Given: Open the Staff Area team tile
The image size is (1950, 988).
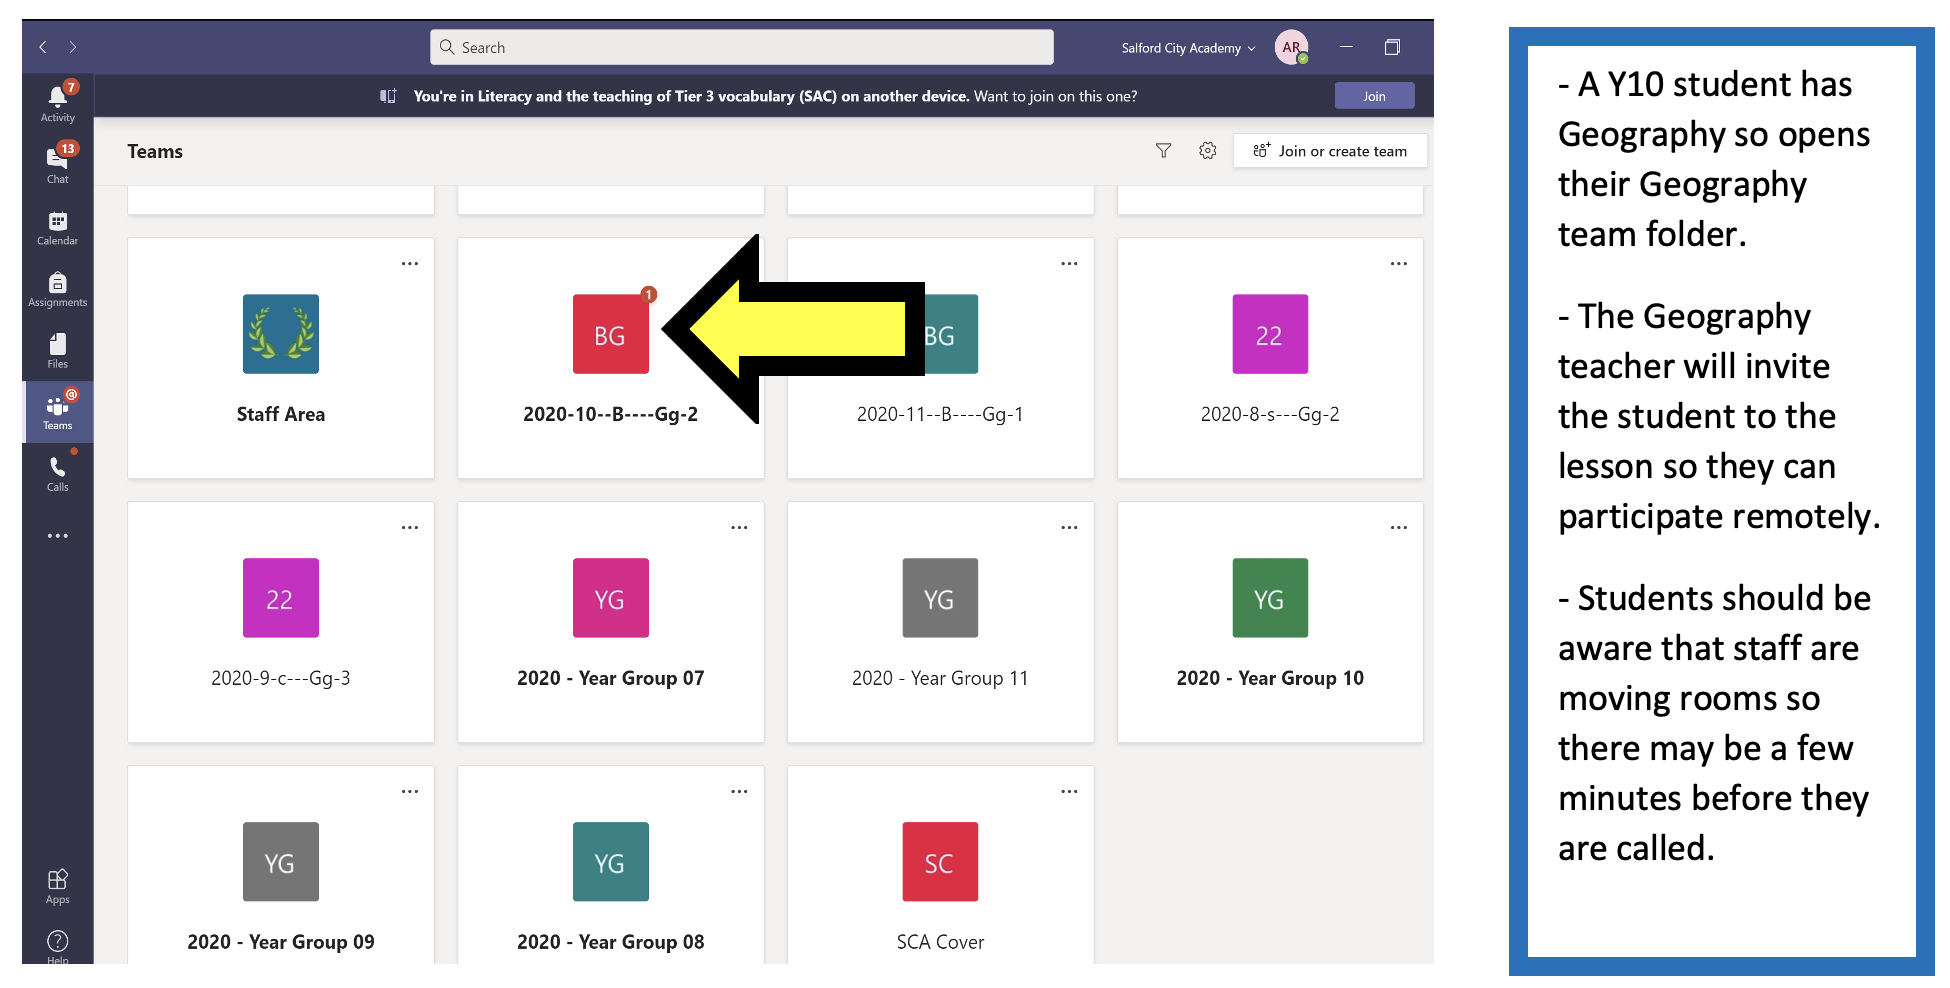Looking at the screenshot, I should tap(281, 358).
